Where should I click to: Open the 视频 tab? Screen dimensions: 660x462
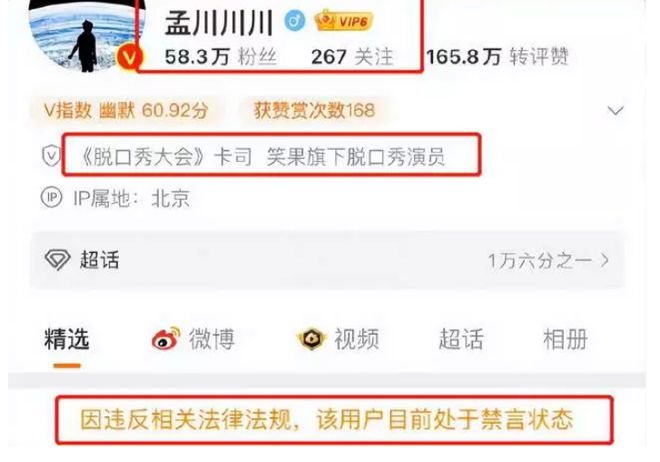(357, 339)
